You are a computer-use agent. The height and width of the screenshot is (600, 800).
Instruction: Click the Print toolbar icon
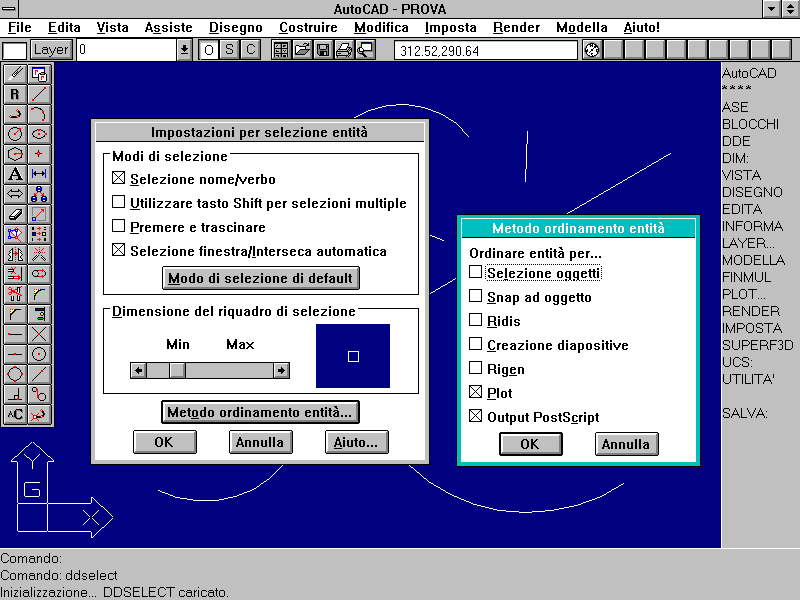(344, 50)
